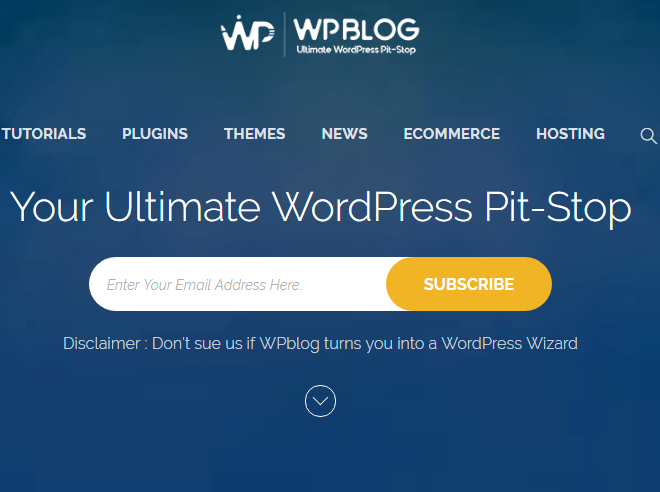Click "Pit-Stop" in the large headline
Screen dimensions: 660x492
(x=558, y=207)
